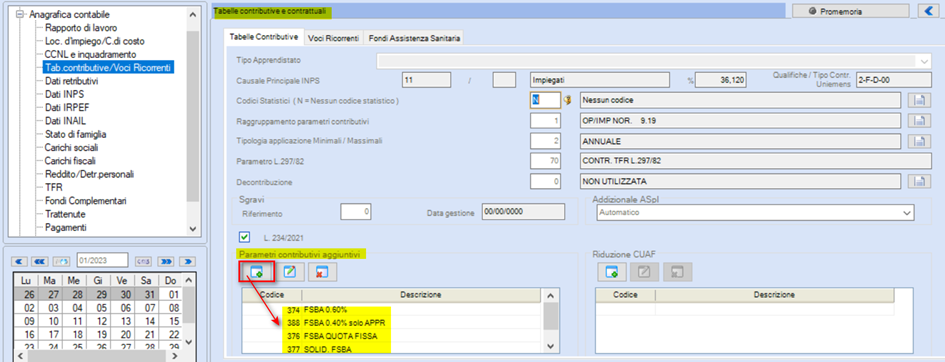Delete selected additional contributory parameter

[x=322, y=272]
